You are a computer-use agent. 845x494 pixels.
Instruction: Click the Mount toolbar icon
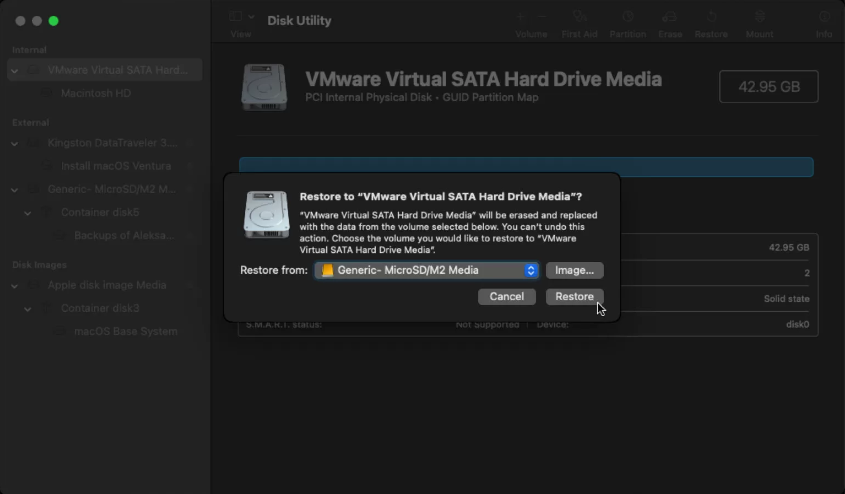[x=759, y=17]
